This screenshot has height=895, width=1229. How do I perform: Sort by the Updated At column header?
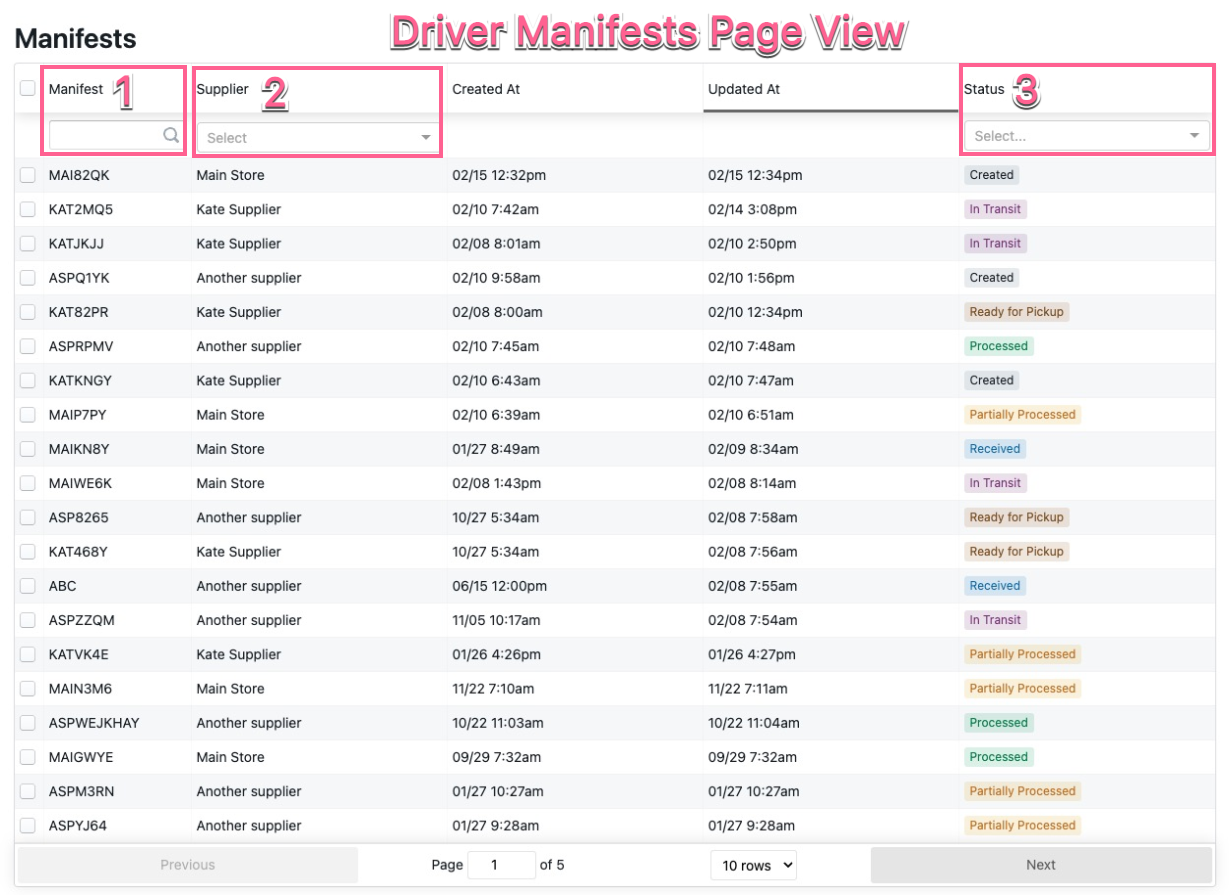(744, 89)
